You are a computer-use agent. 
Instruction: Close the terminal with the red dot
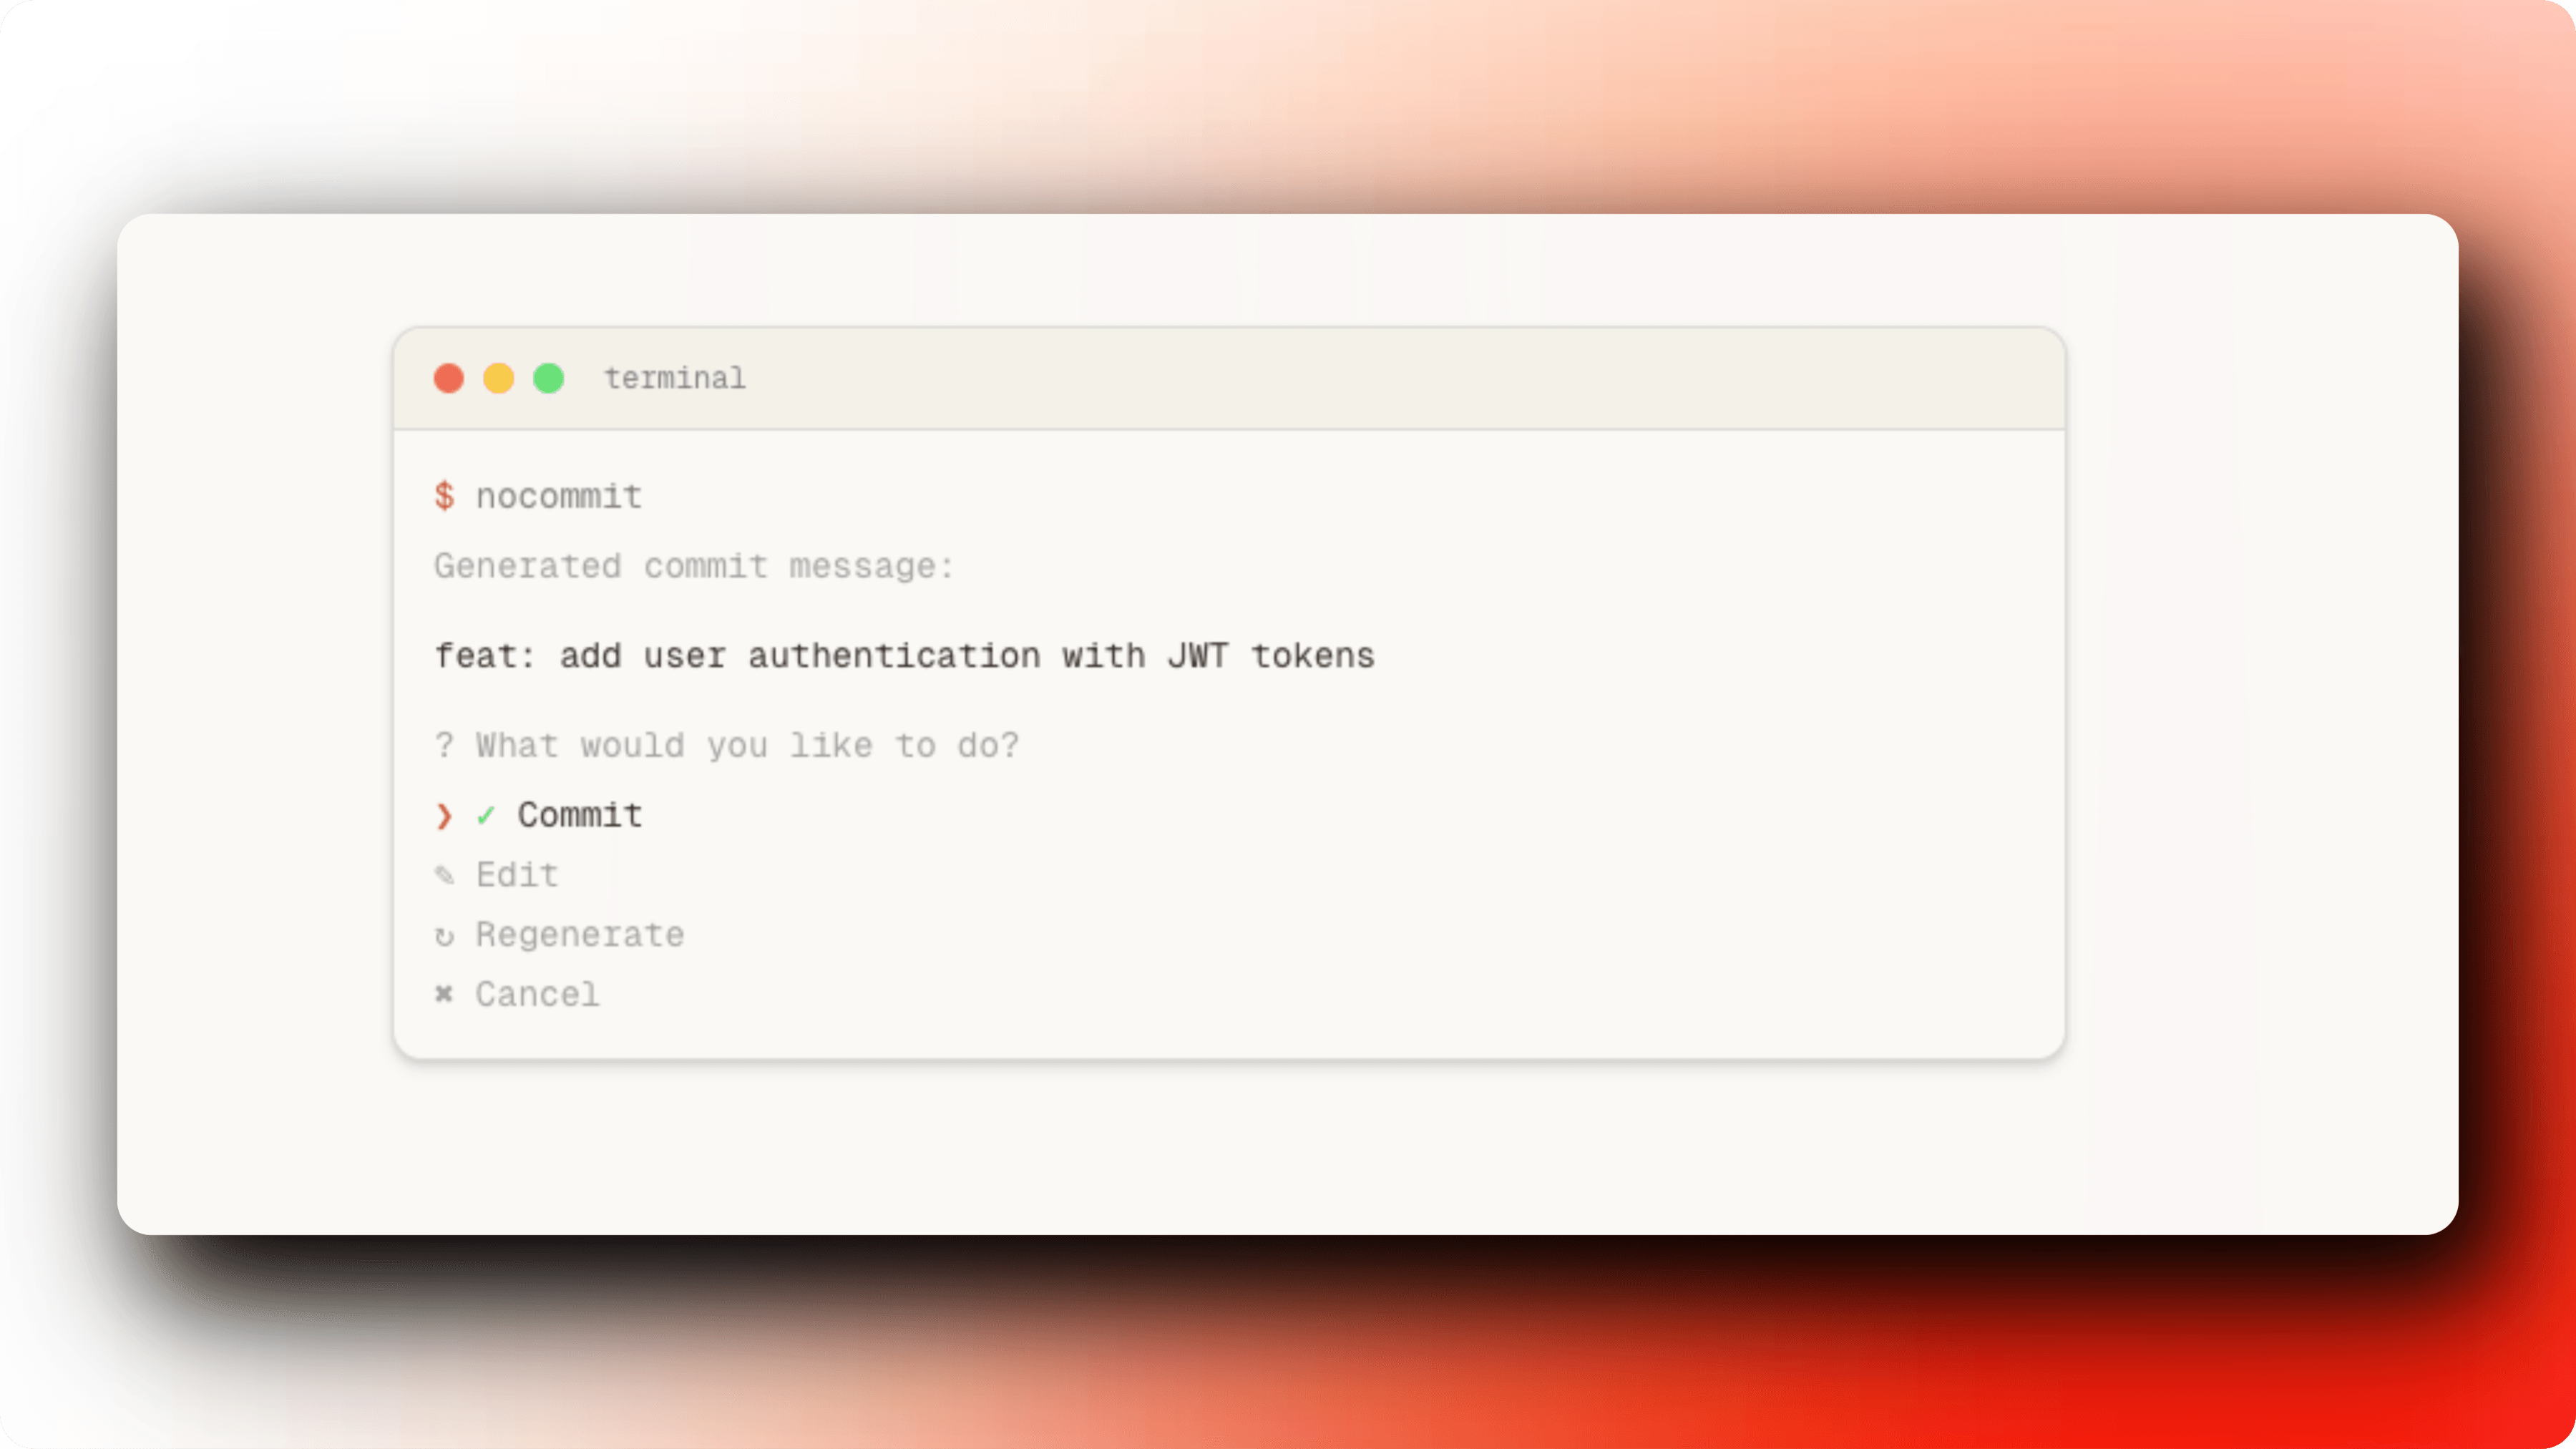(x=449, y=379)
